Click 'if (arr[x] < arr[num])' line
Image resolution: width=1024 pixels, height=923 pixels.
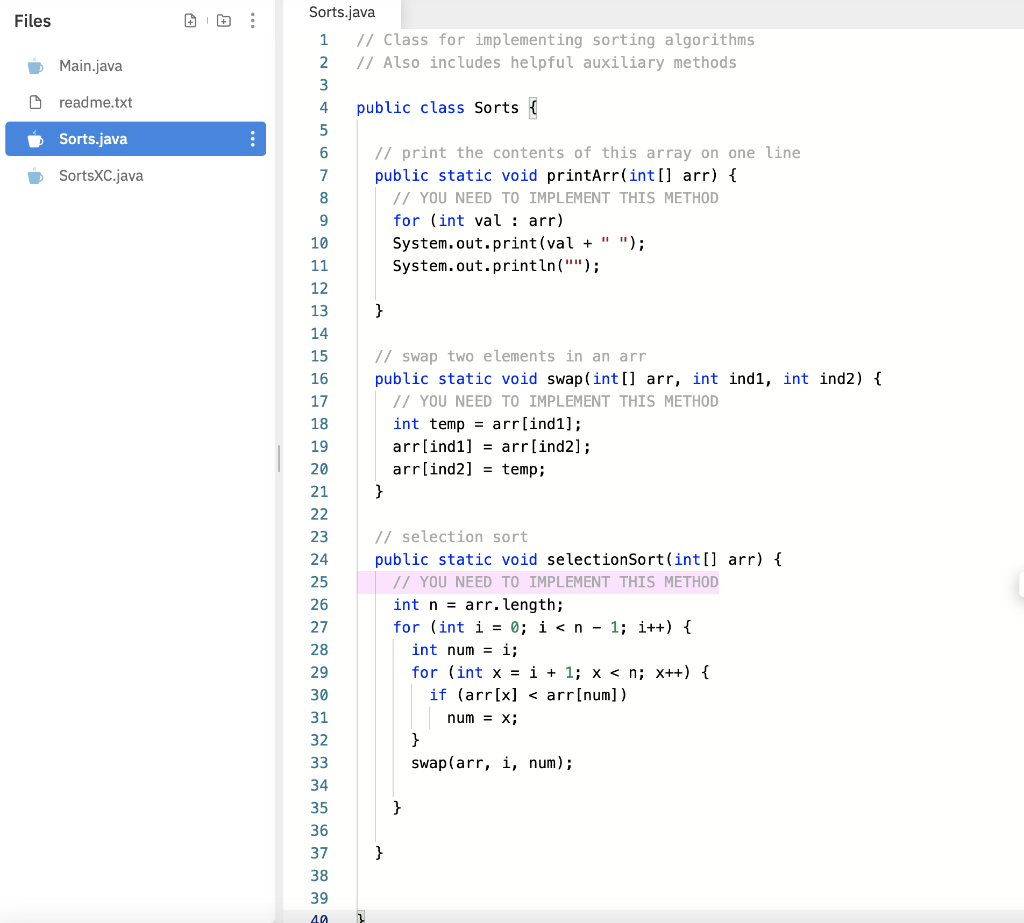click(528, 695)
